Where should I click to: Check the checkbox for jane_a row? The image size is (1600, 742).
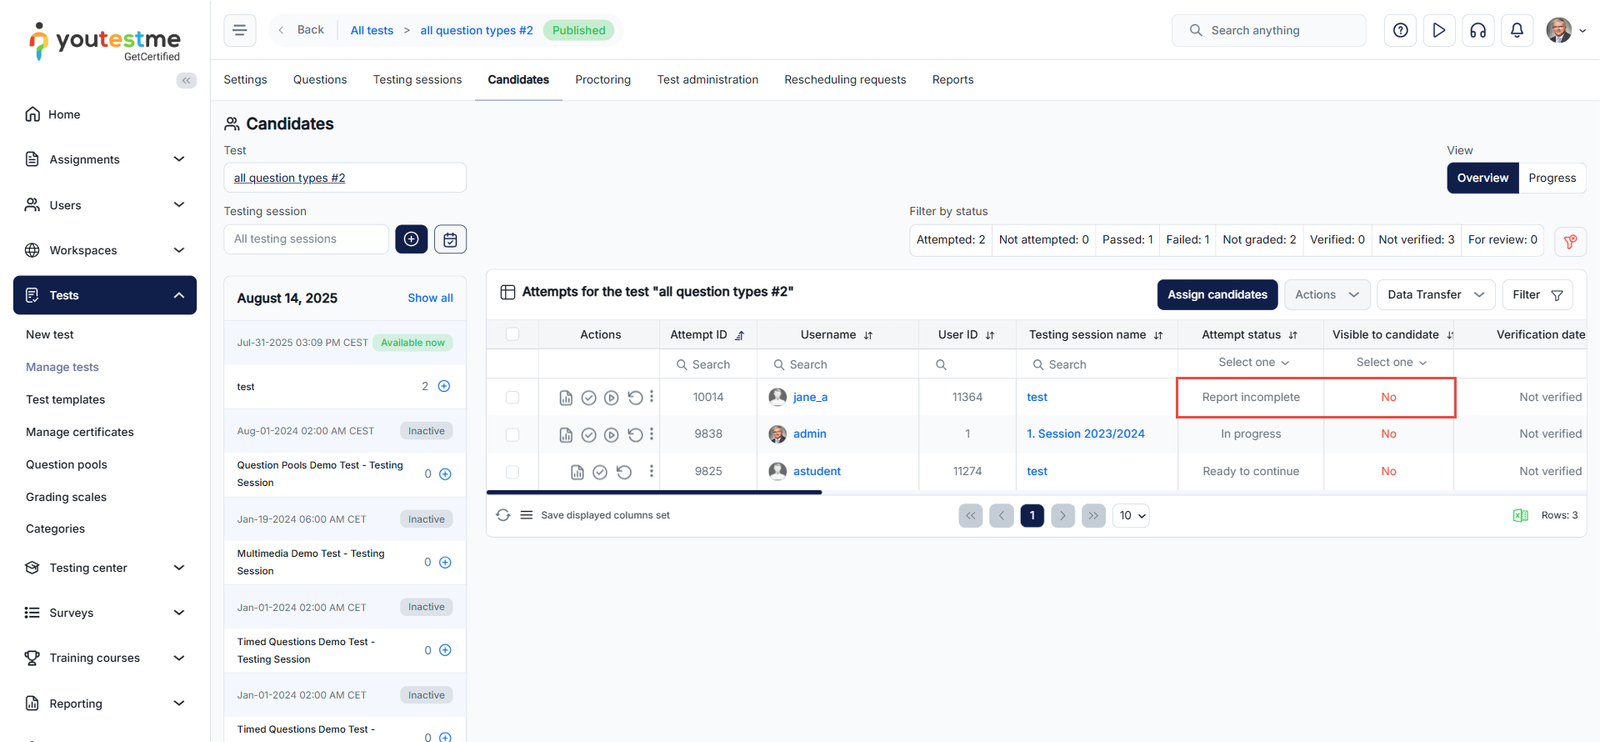pyautogui.click(x=512, y=397)
